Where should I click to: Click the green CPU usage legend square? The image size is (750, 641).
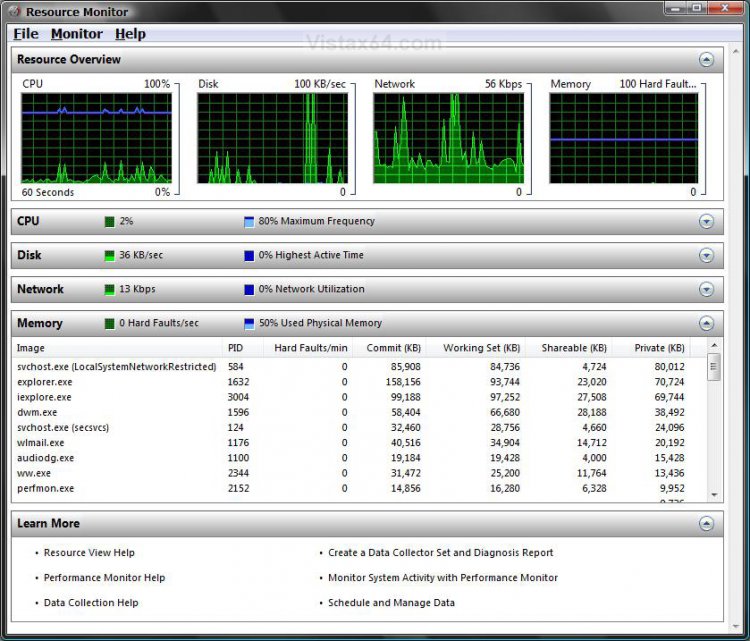point(110,222)
